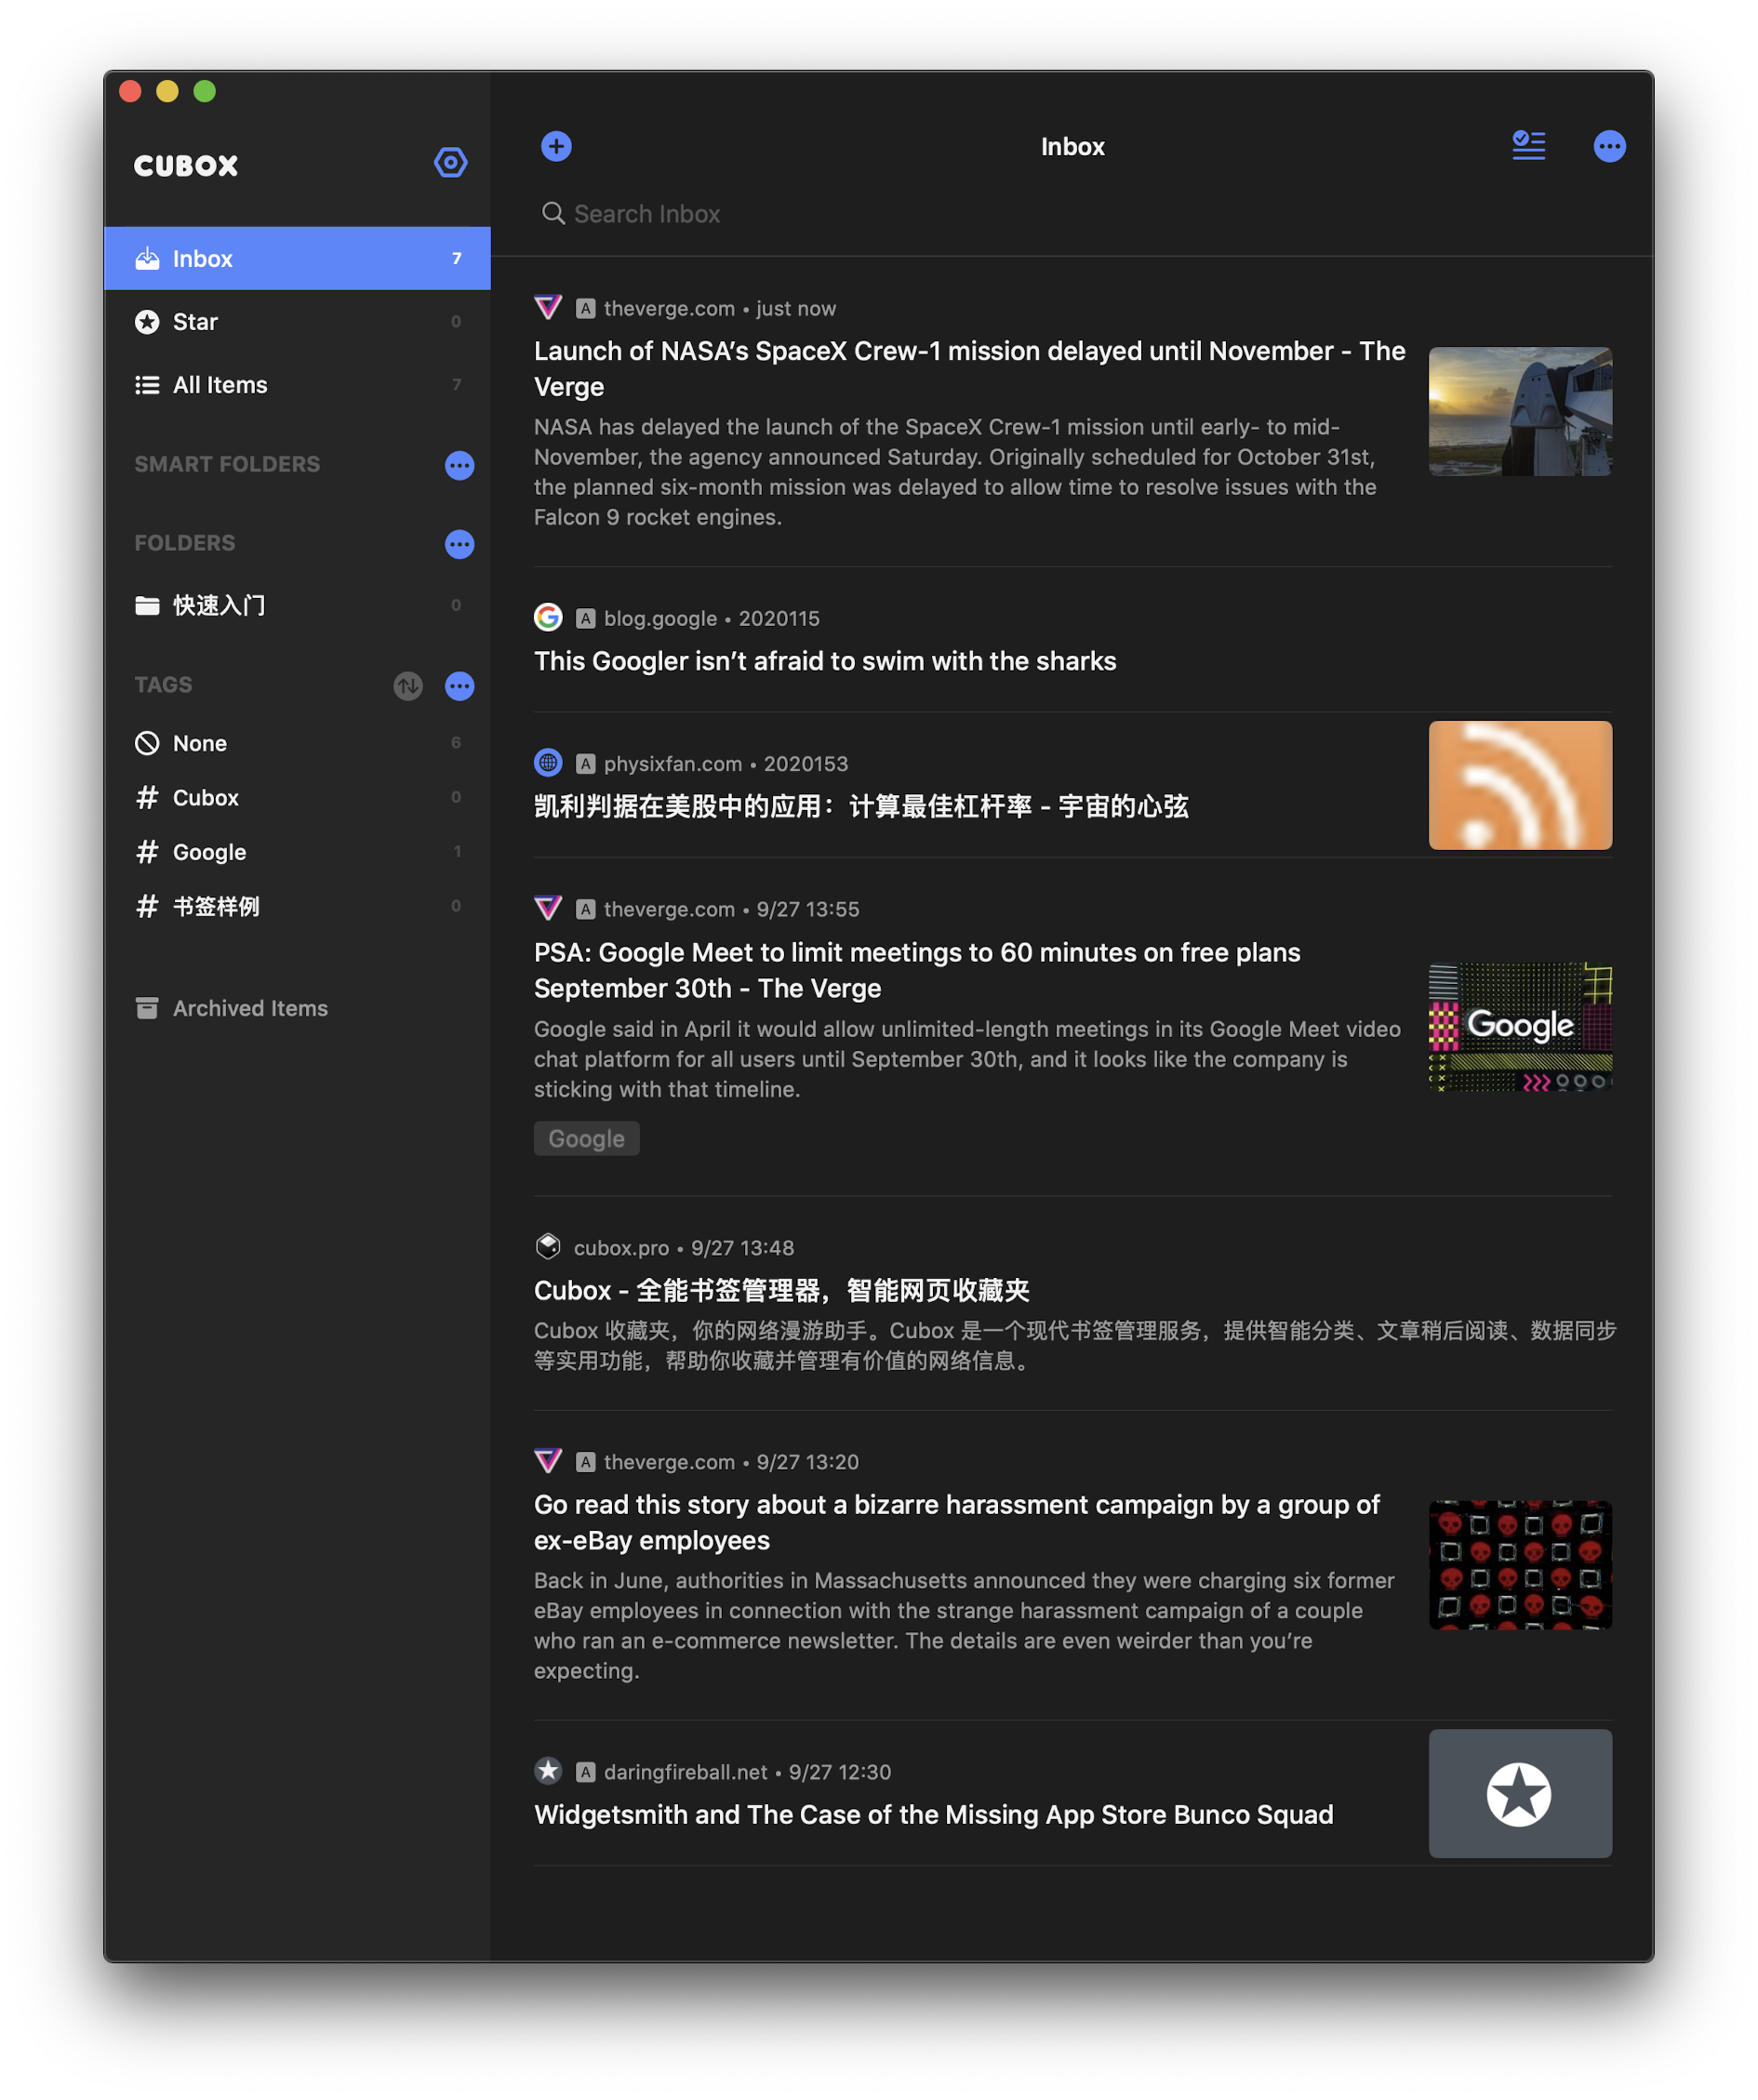Add a new item with plus button
Viewport: 1758px width, 2100px height.
click(x=556, y=146)
